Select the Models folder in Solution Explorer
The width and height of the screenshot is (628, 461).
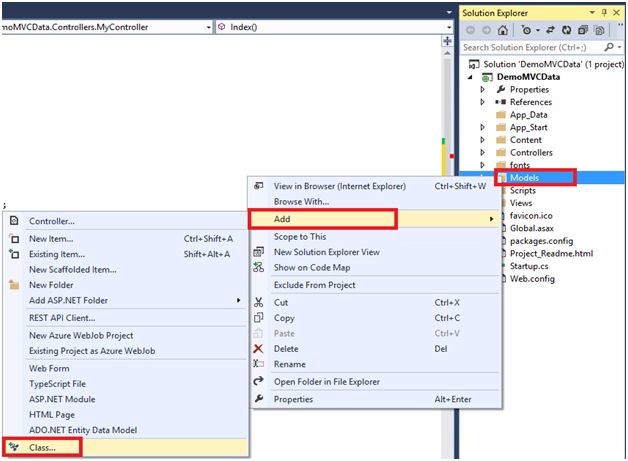524,178
